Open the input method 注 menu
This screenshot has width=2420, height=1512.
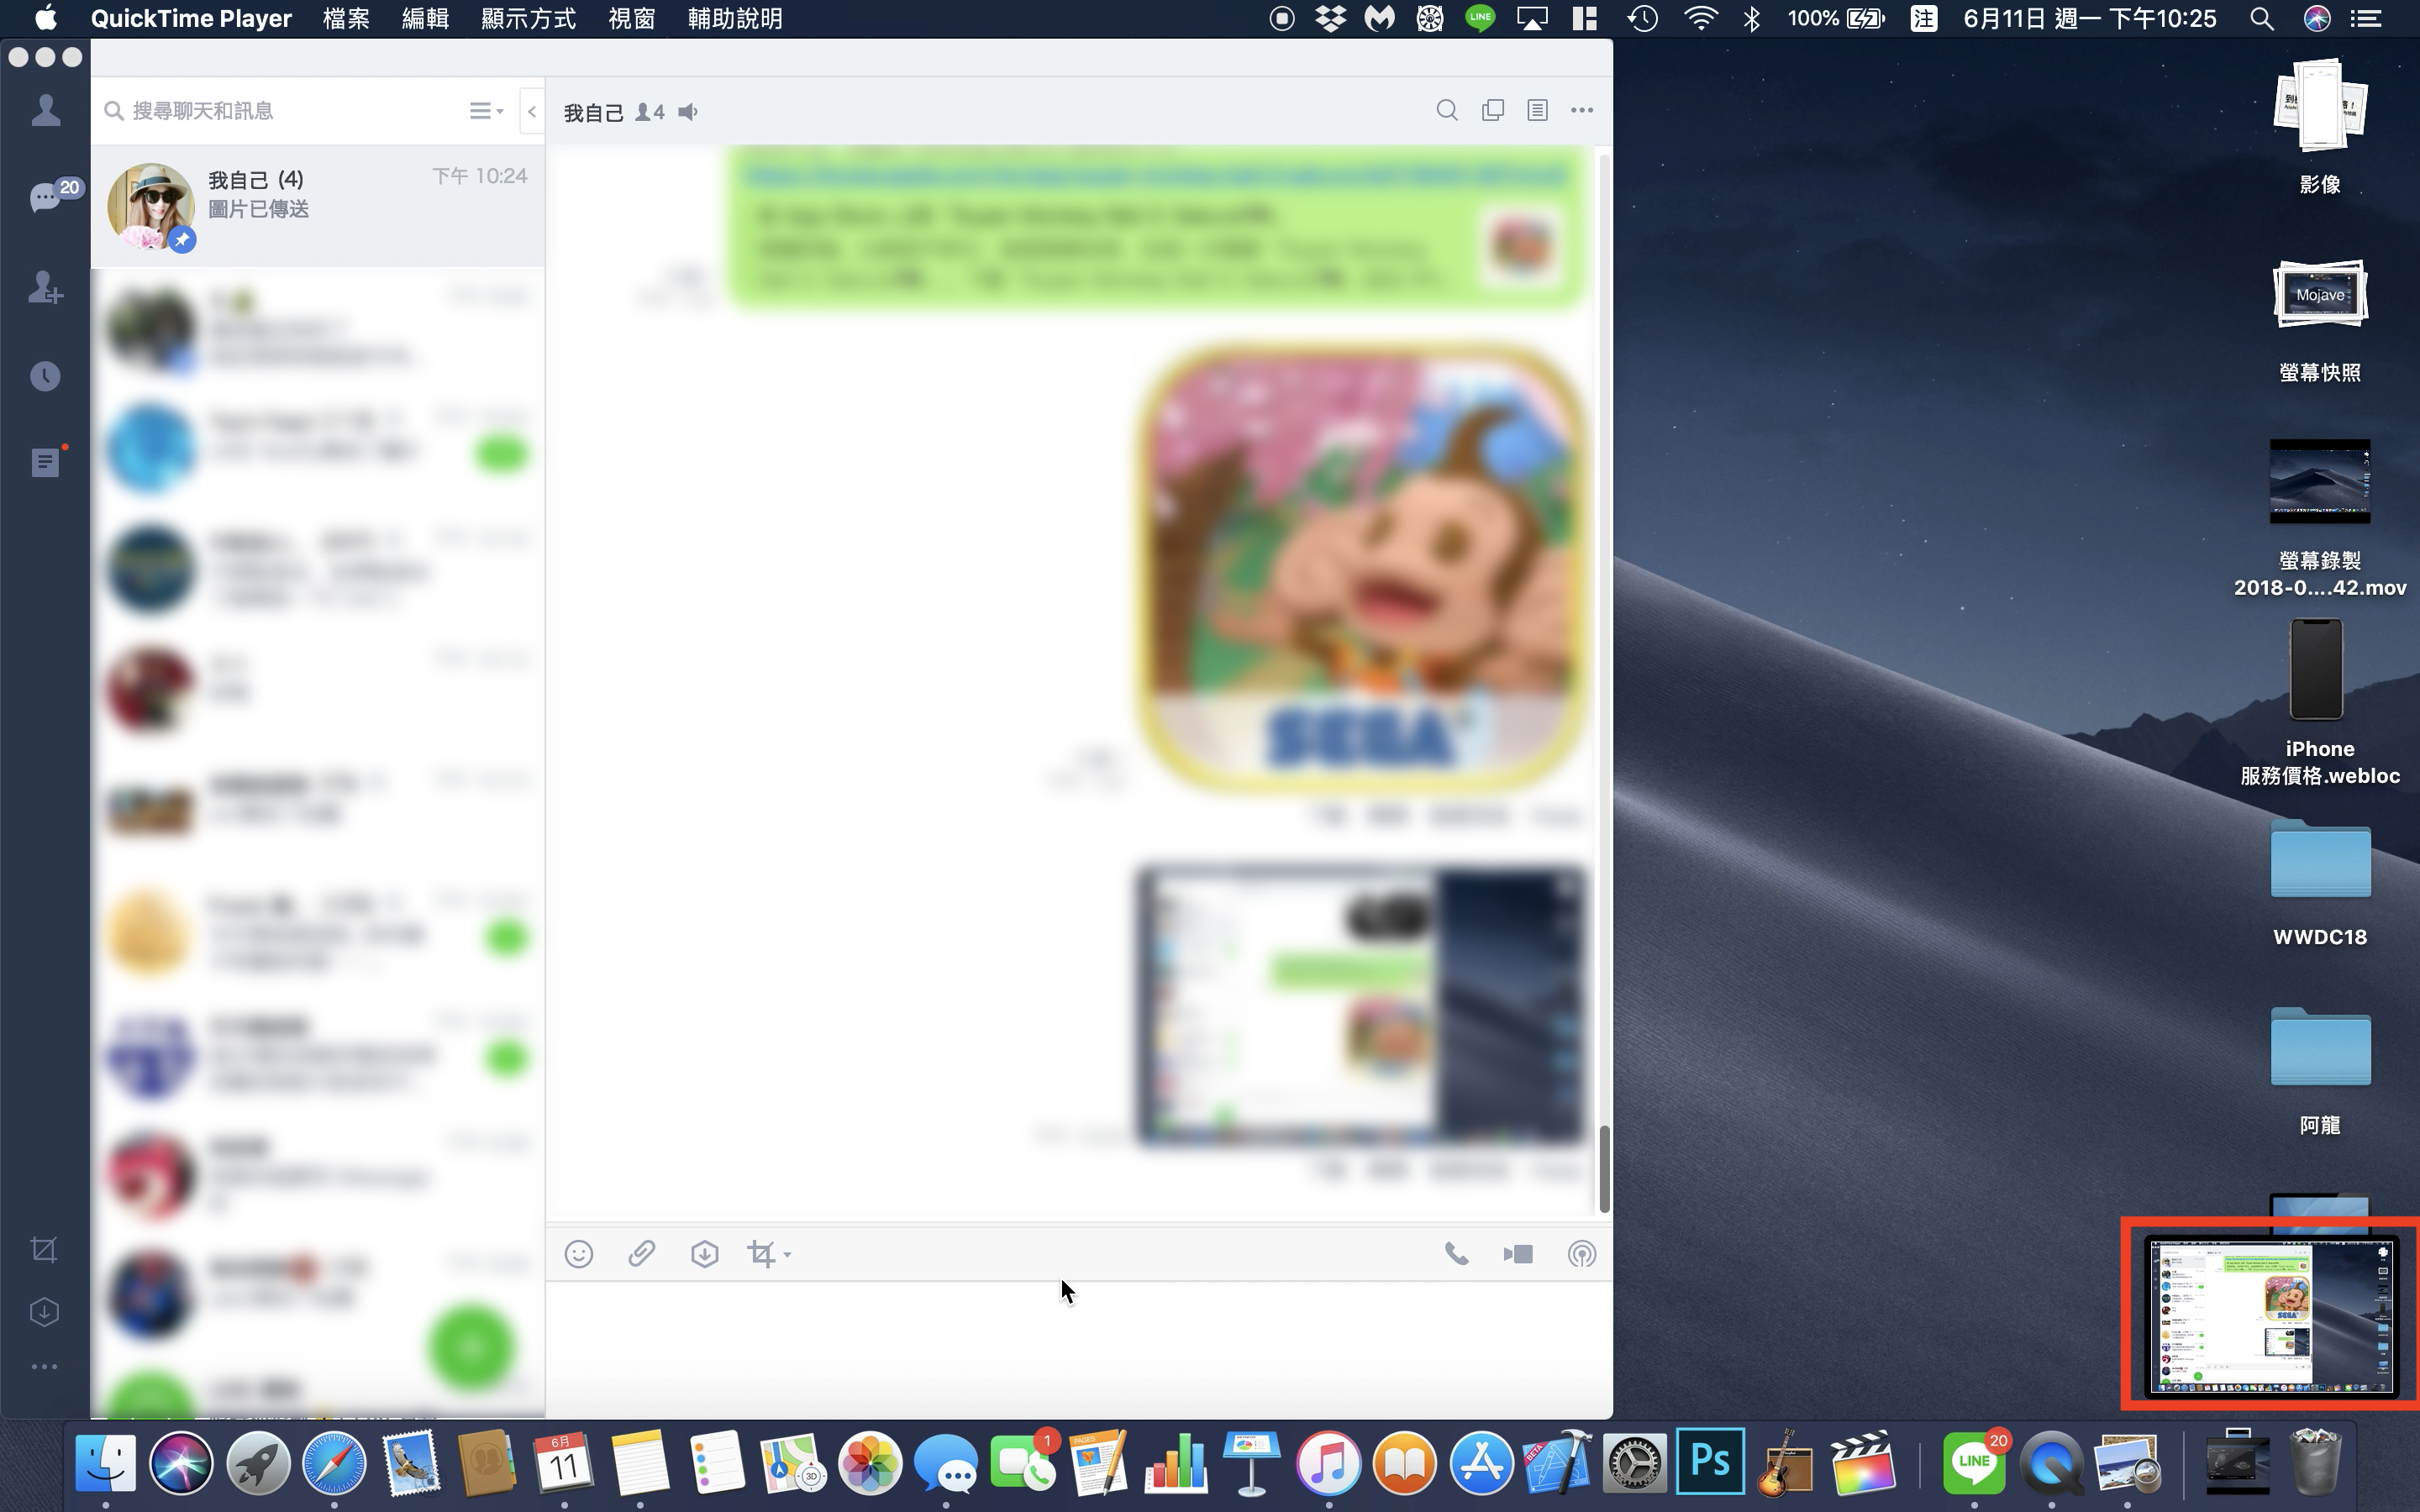(x=1923, y=18)
